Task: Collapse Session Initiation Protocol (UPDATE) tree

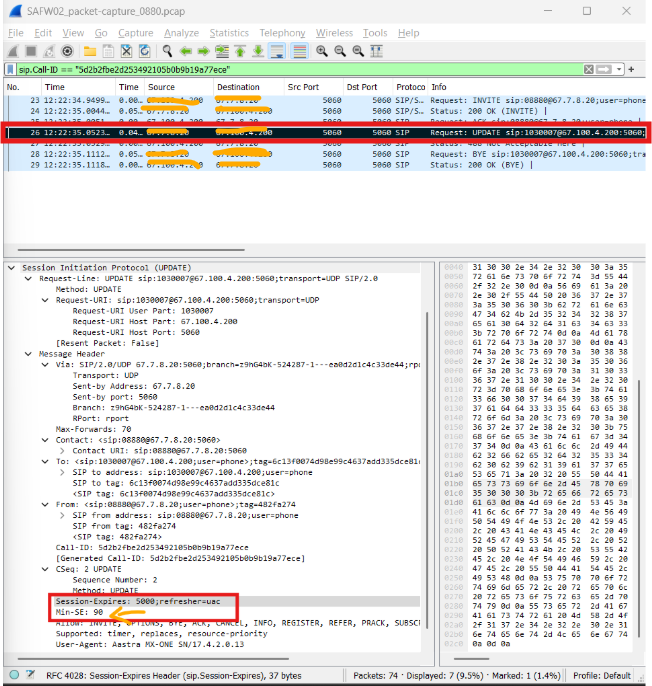Action: 12,268
